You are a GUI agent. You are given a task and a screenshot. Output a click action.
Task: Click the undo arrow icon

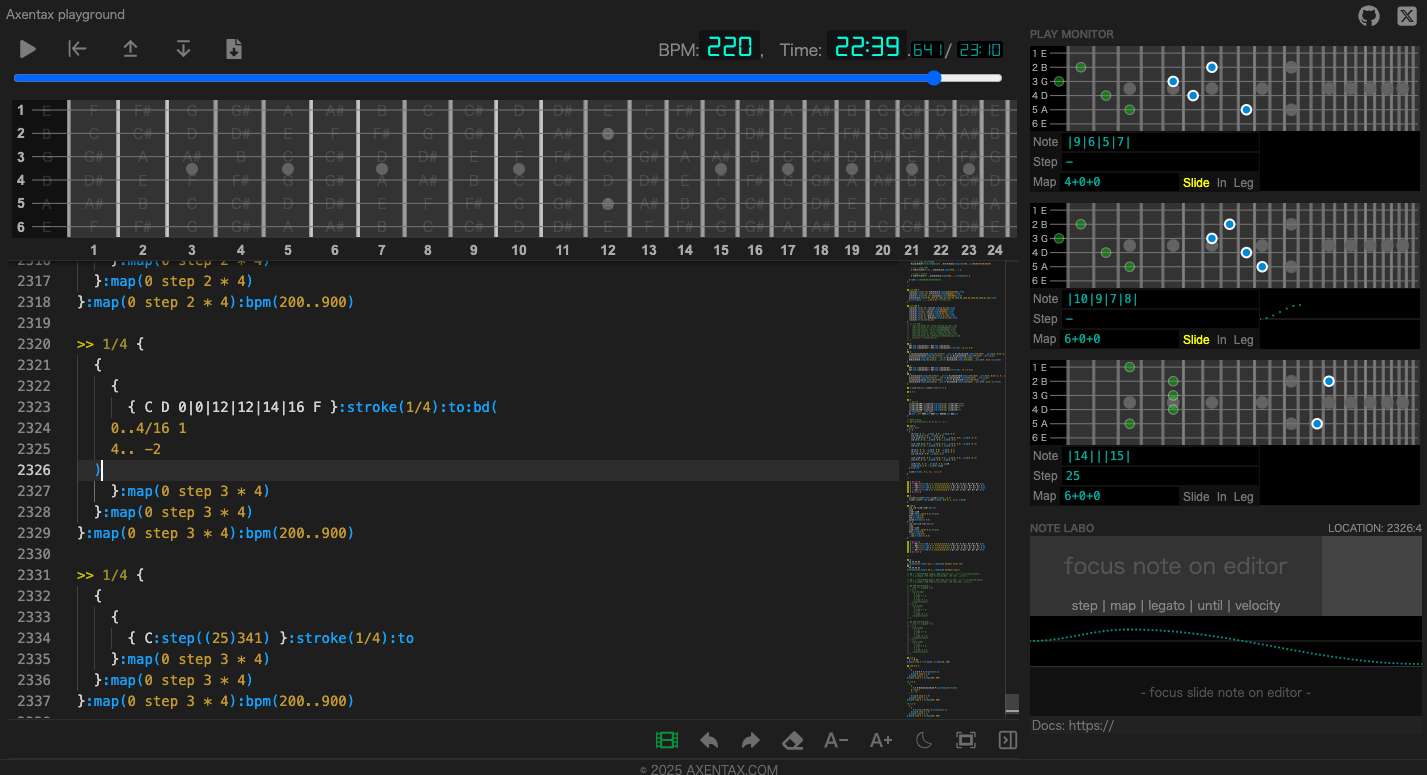[x=709, y=740]
